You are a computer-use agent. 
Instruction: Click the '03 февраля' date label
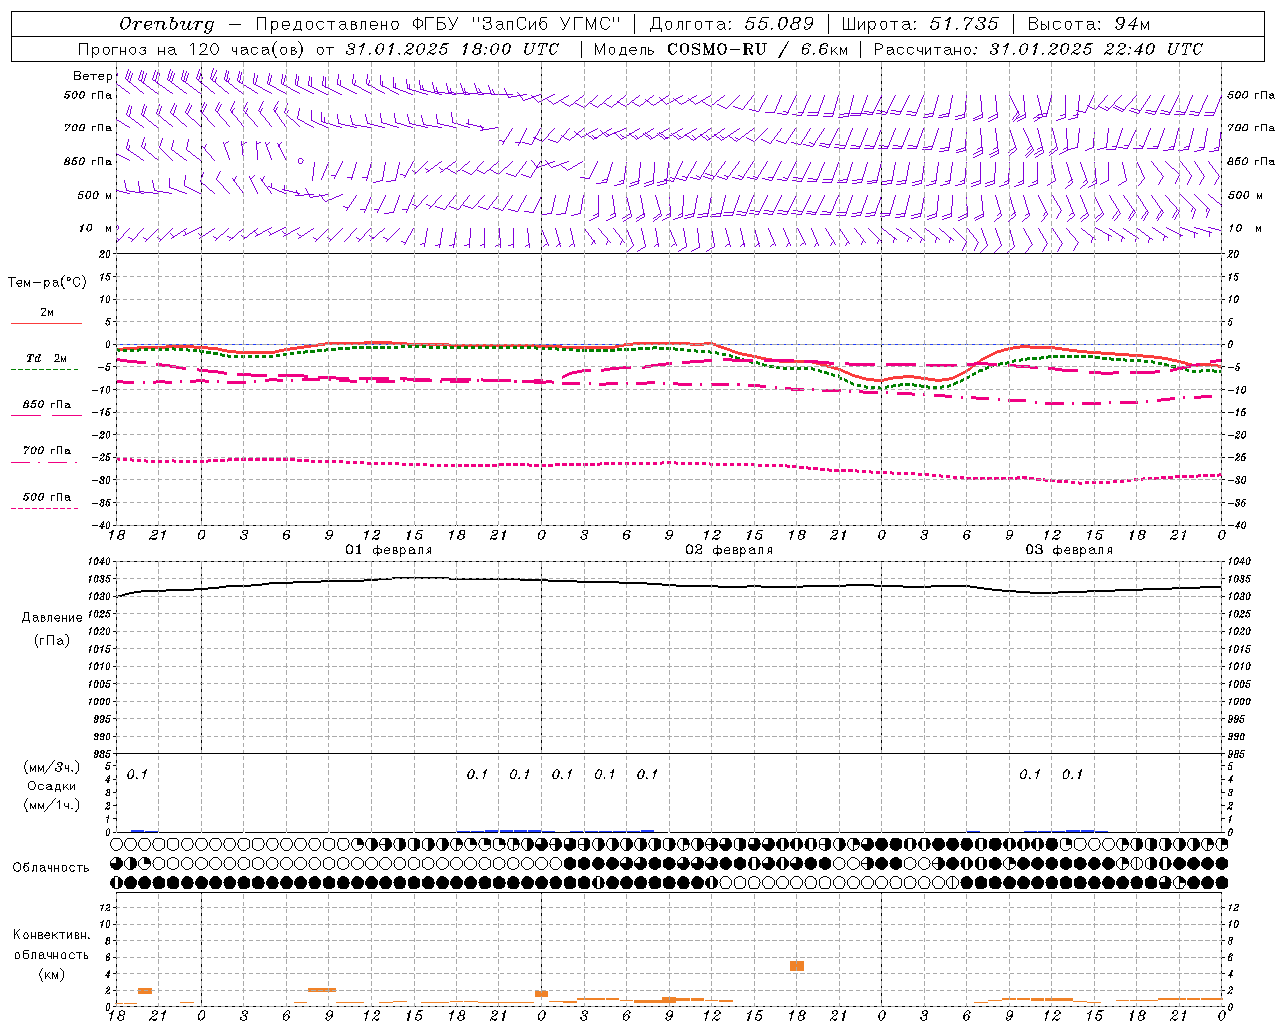click(1069, 550)
